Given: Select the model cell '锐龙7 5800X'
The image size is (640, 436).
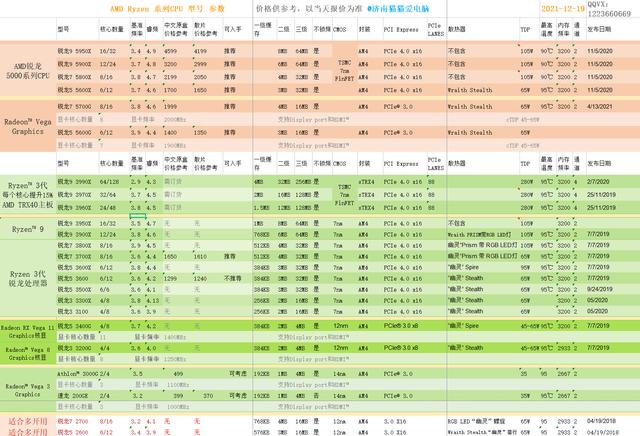Looking at the screenshot, I should pos(74,77).
